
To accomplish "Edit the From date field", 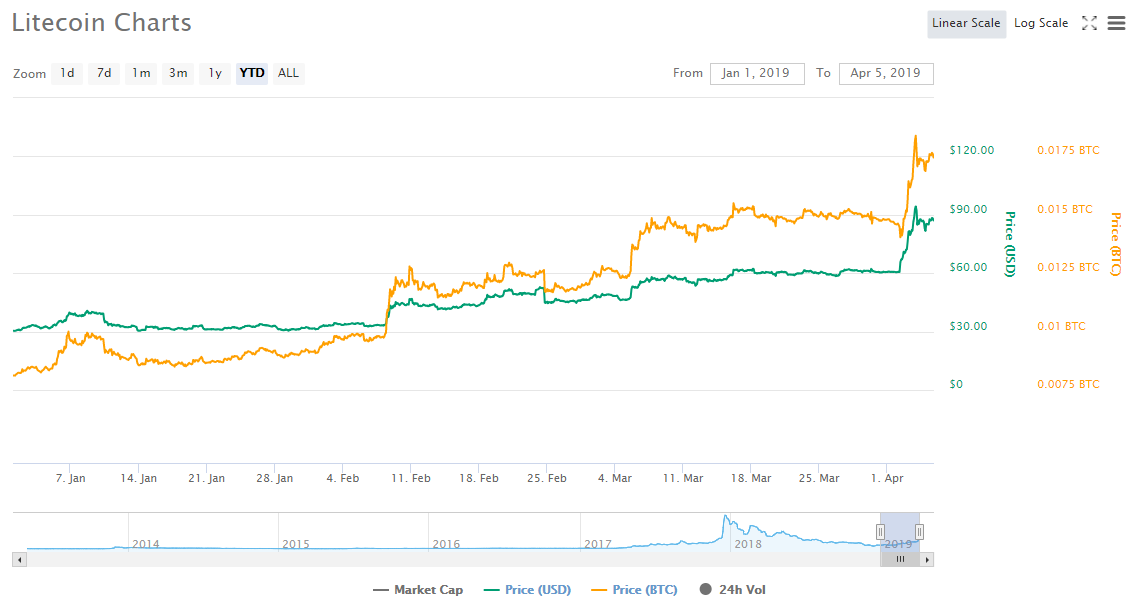I will coord(757,73).
